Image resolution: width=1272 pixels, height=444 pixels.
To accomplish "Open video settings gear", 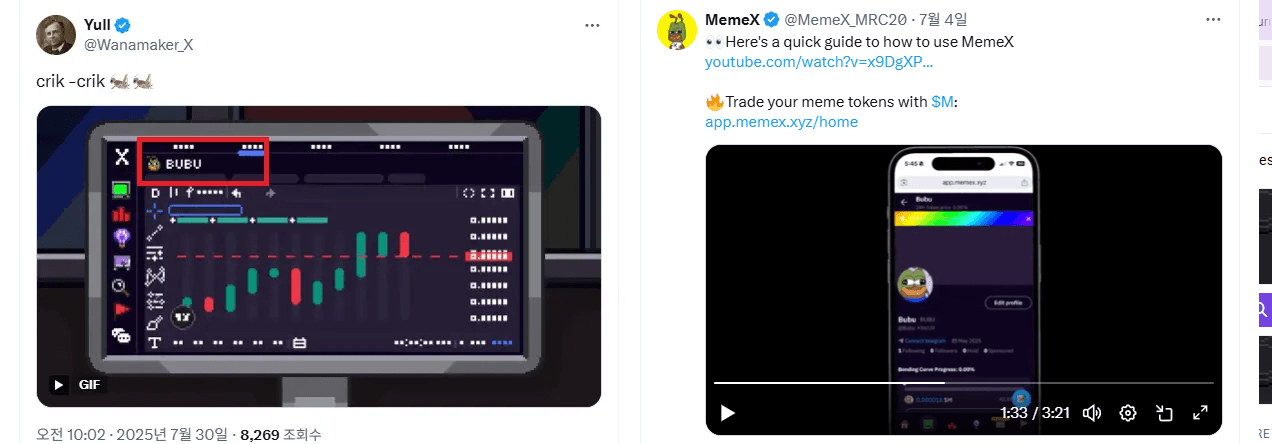I will pyautogui.click(x=1128, y=412).
